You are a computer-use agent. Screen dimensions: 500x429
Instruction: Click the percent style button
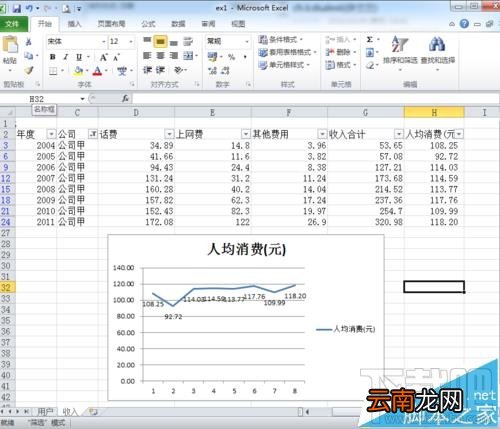231,57
